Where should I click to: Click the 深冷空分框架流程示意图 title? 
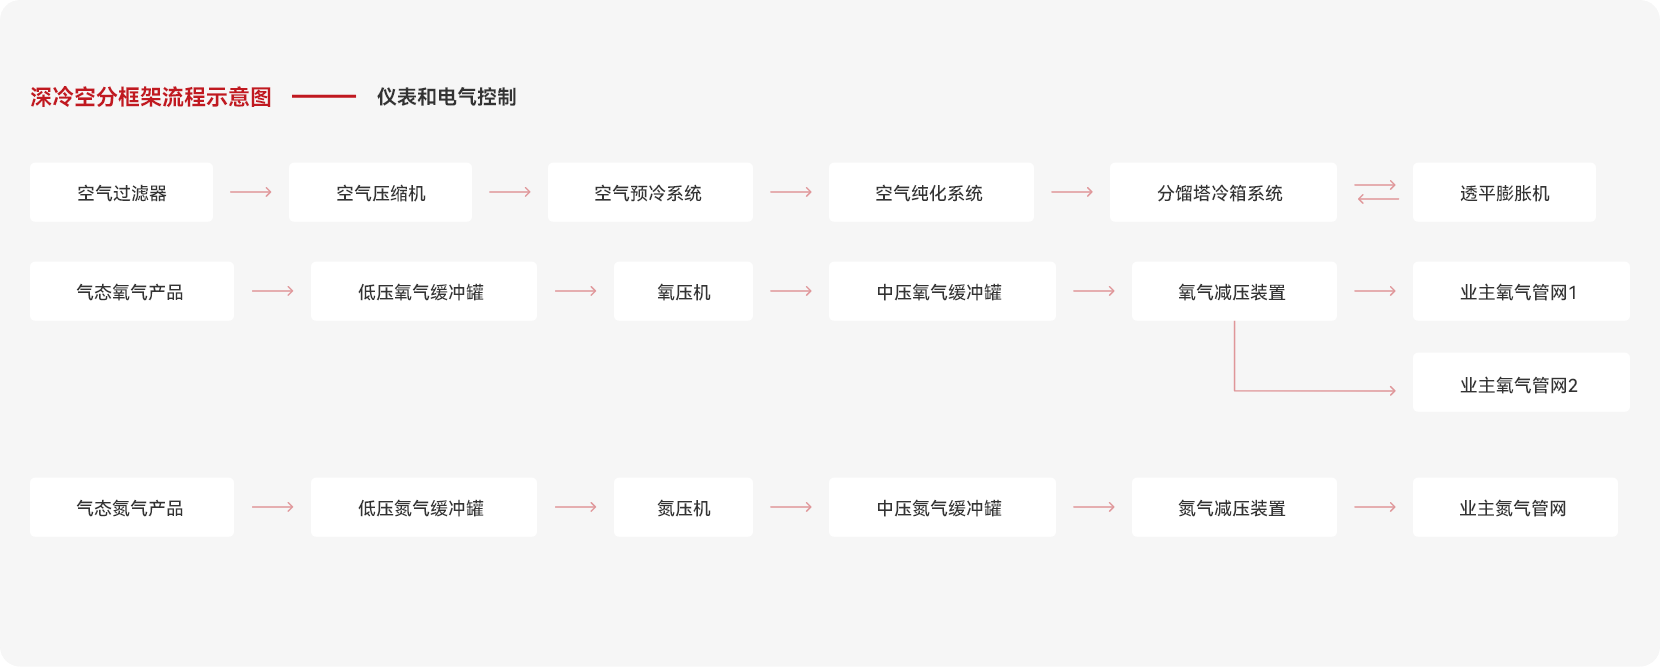pyautogui.click(x=151, y=97)
